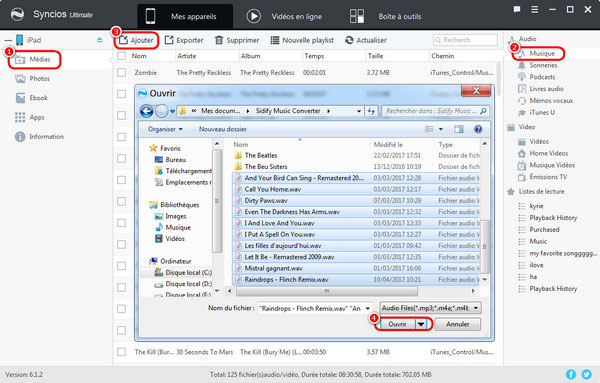Open the kyrie playlist
The height and width of the screenshot is (383, 600).
click(536, 206)
